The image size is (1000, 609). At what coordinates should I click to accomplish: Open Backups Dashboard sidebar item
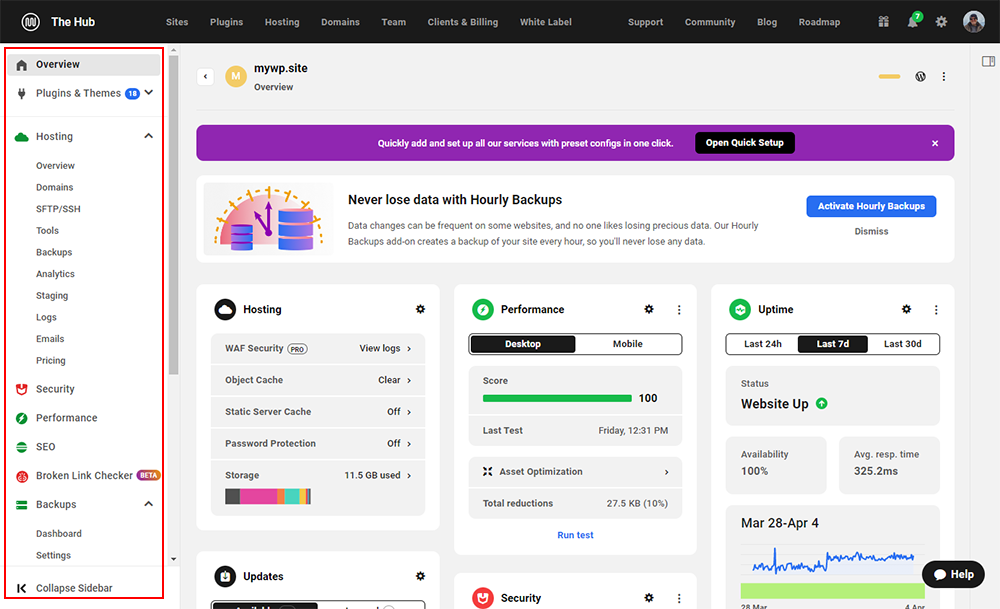click(59, 533)
